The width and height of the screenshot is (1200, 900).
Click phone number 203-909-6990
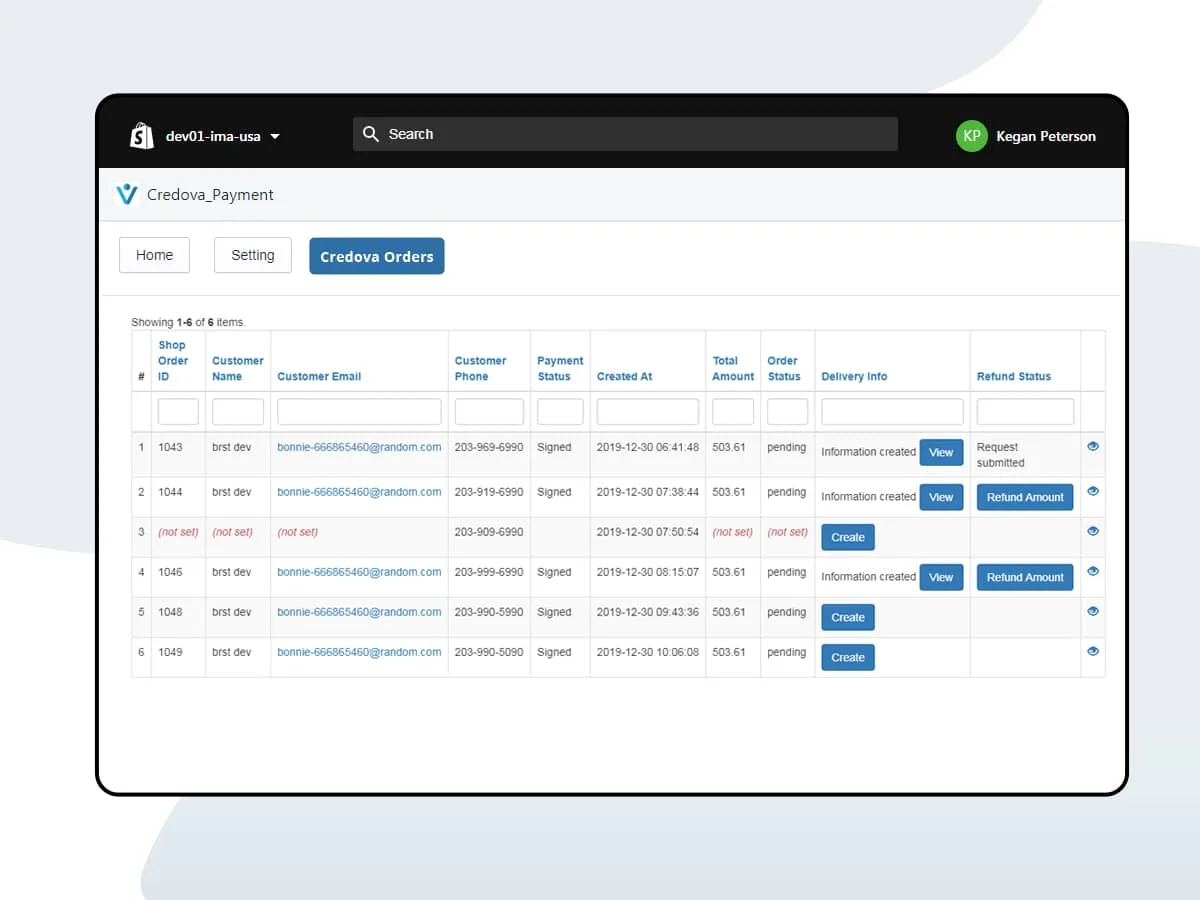coord(489,532)
